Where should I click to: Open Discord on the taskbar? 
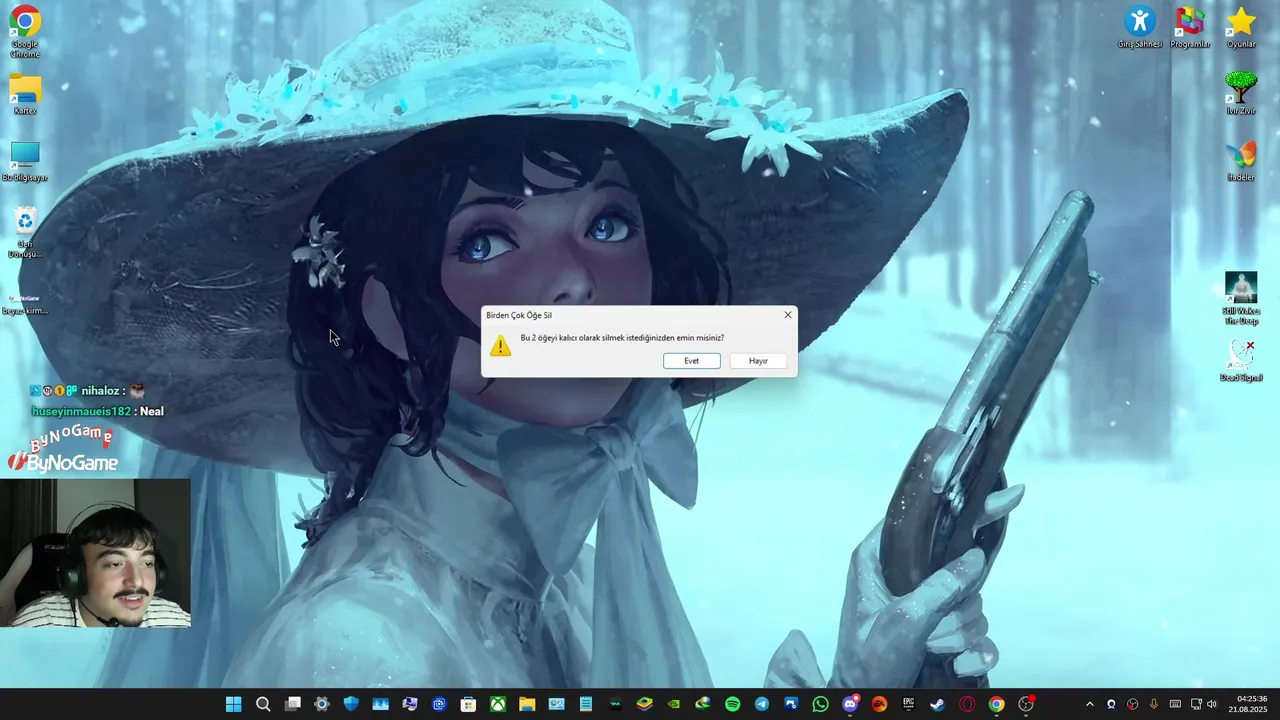pyautogui.click(x=850, y=704)
